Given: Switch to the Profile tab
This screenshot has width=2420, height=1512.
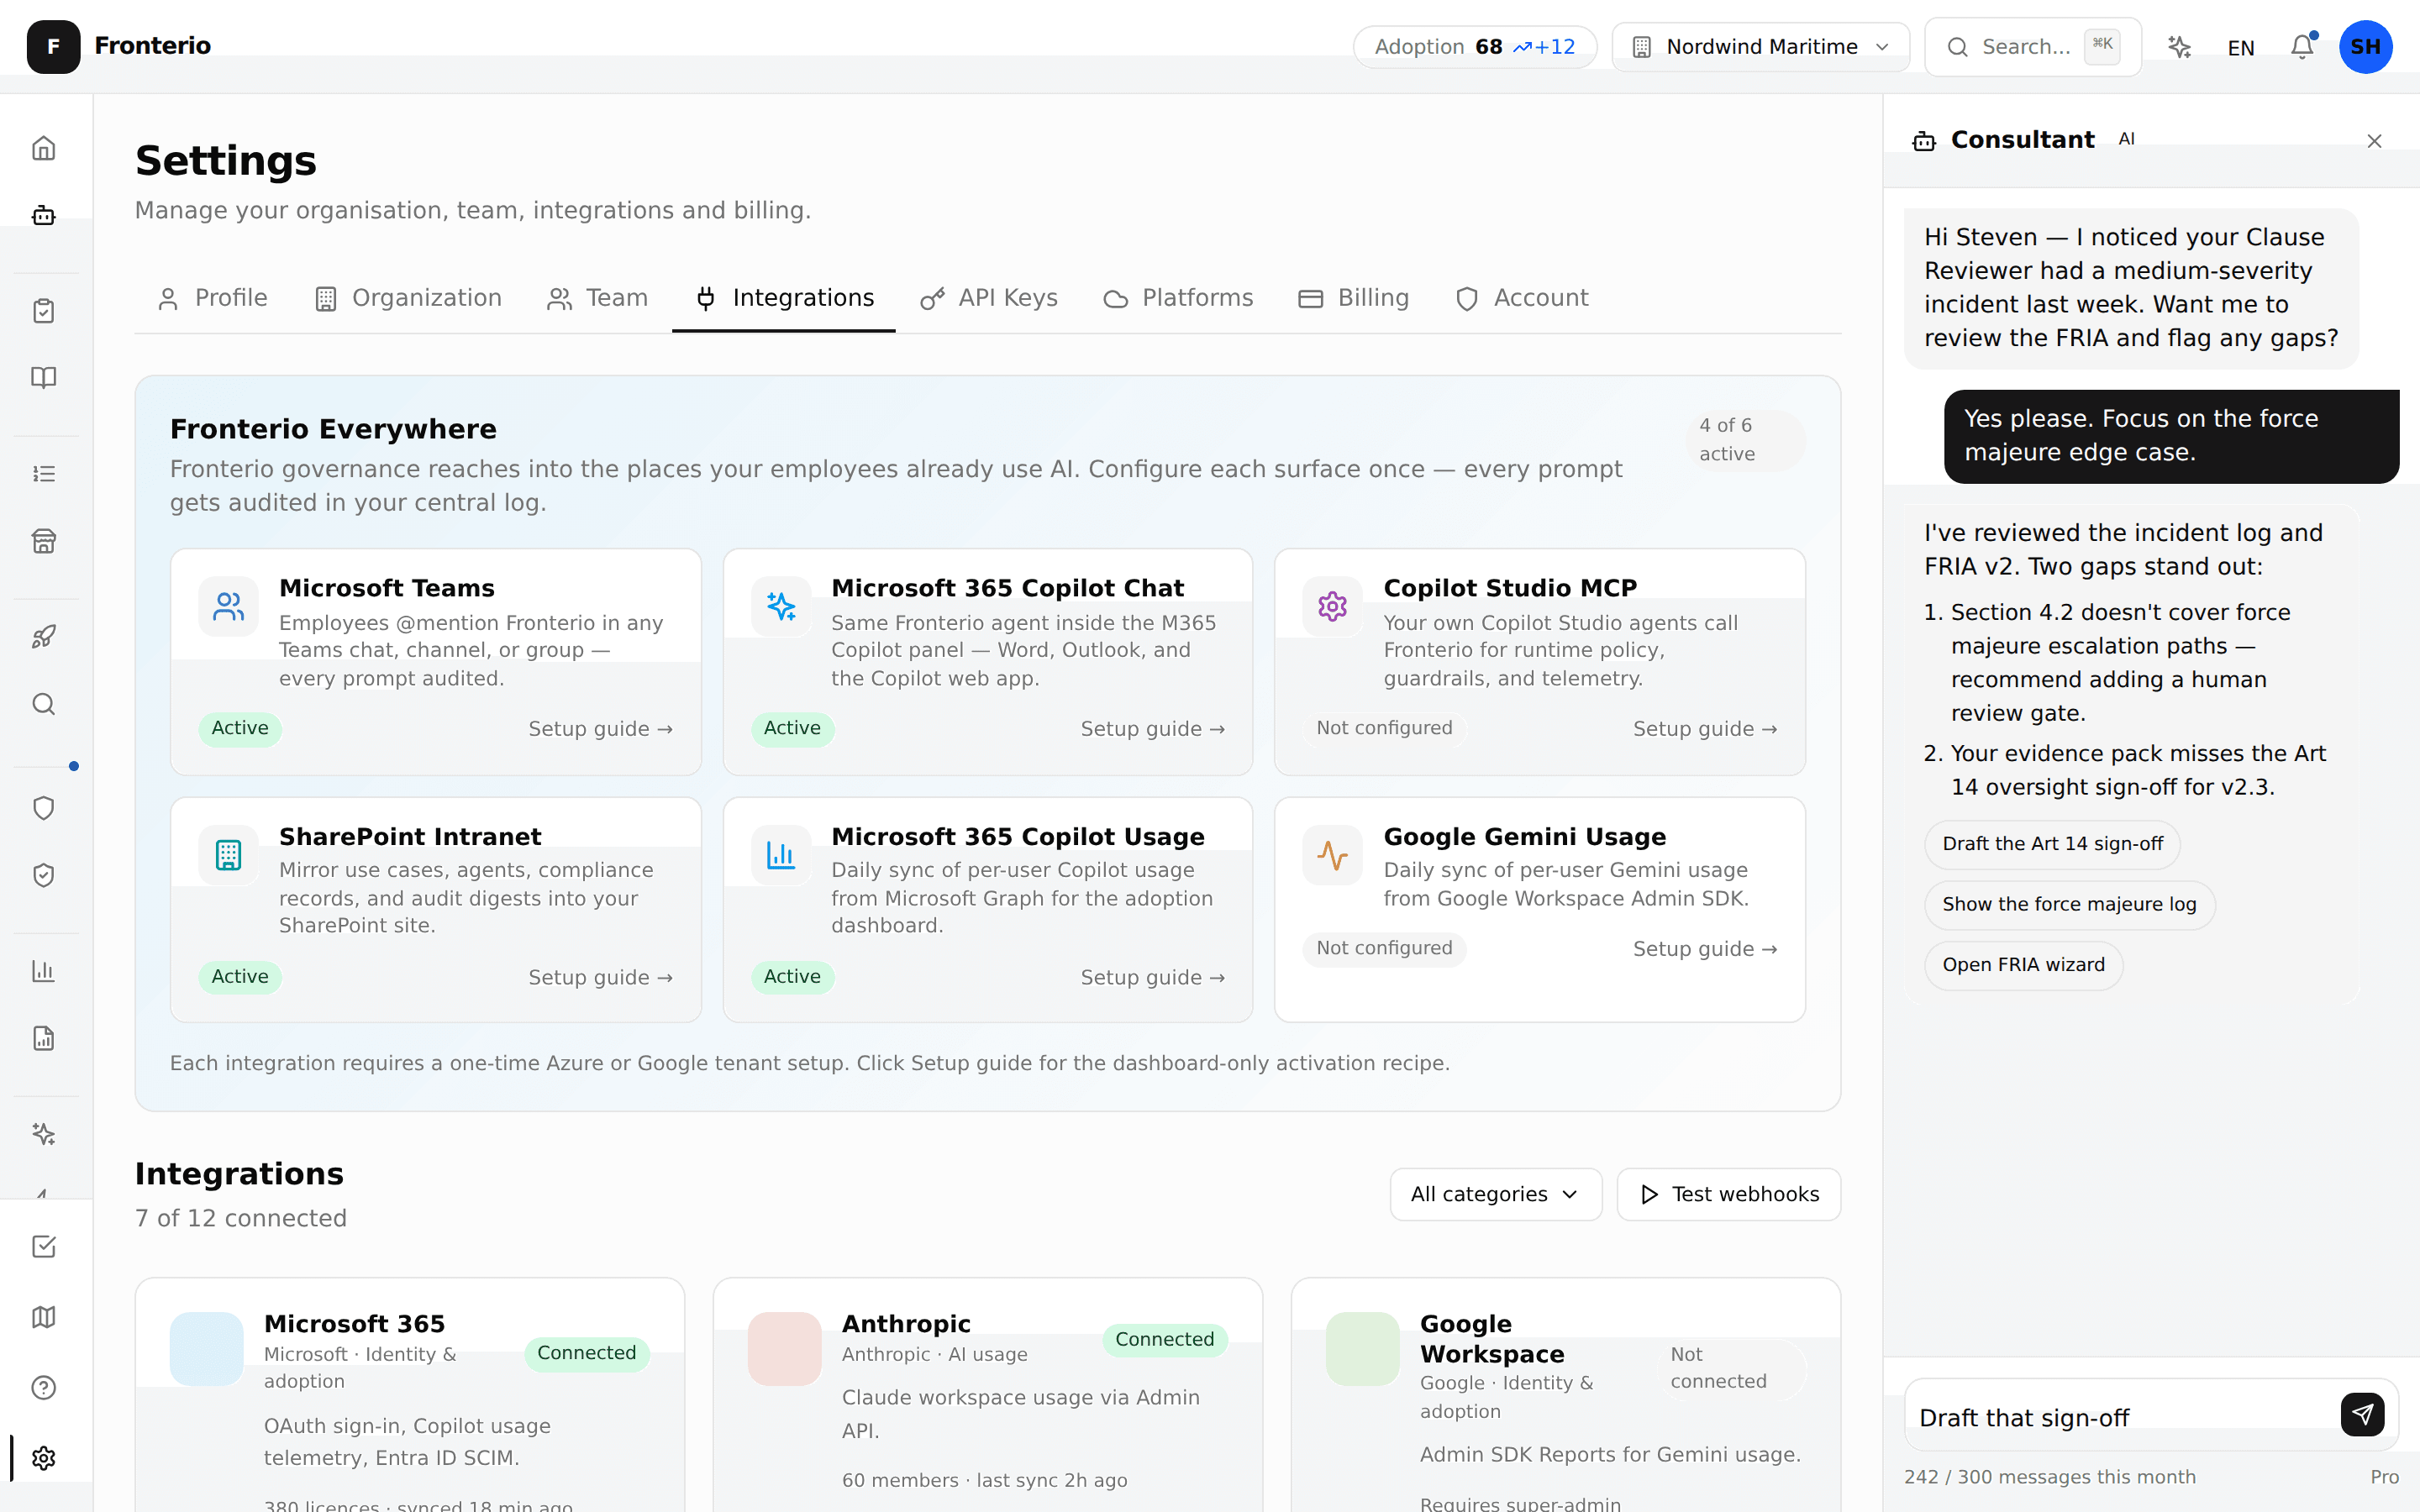Looking at the screenshot, I should point(213,298).
